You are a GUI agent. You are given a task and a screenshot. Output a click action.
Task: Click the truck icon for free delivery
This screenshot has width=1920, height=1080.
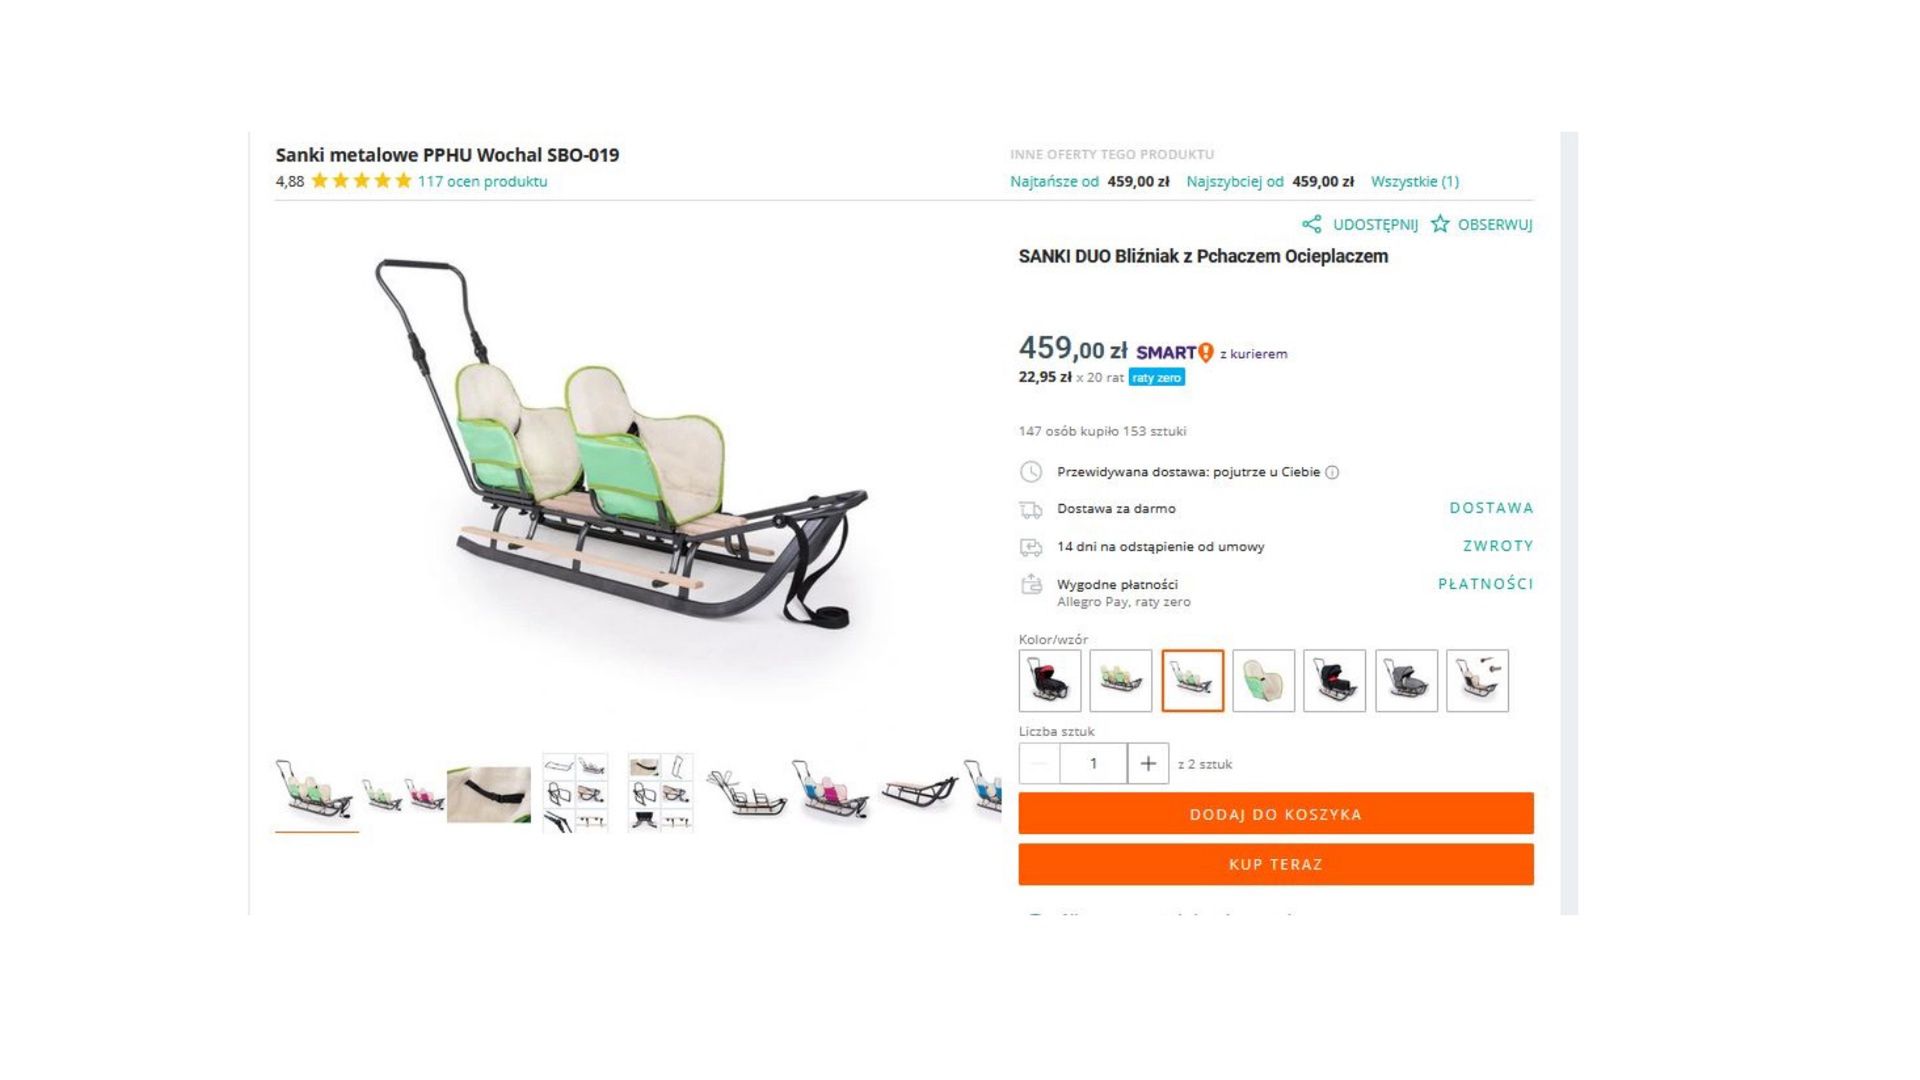pyautogui.click(x=1030, y=510)
